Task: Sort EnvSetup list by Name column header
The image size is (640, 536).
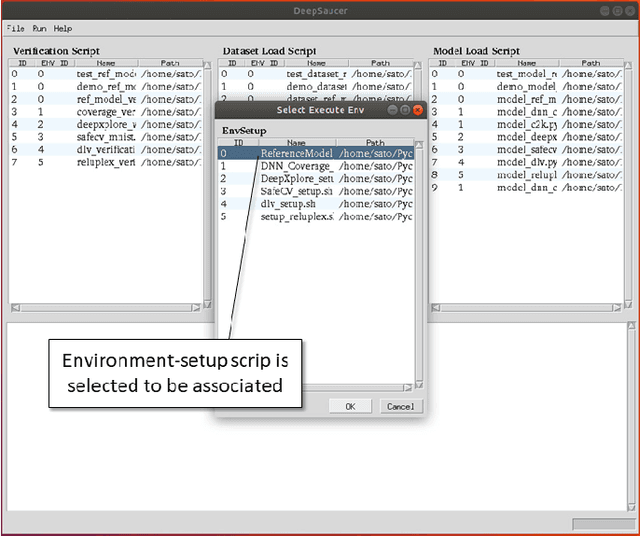Action: click(x=296, y=143)
